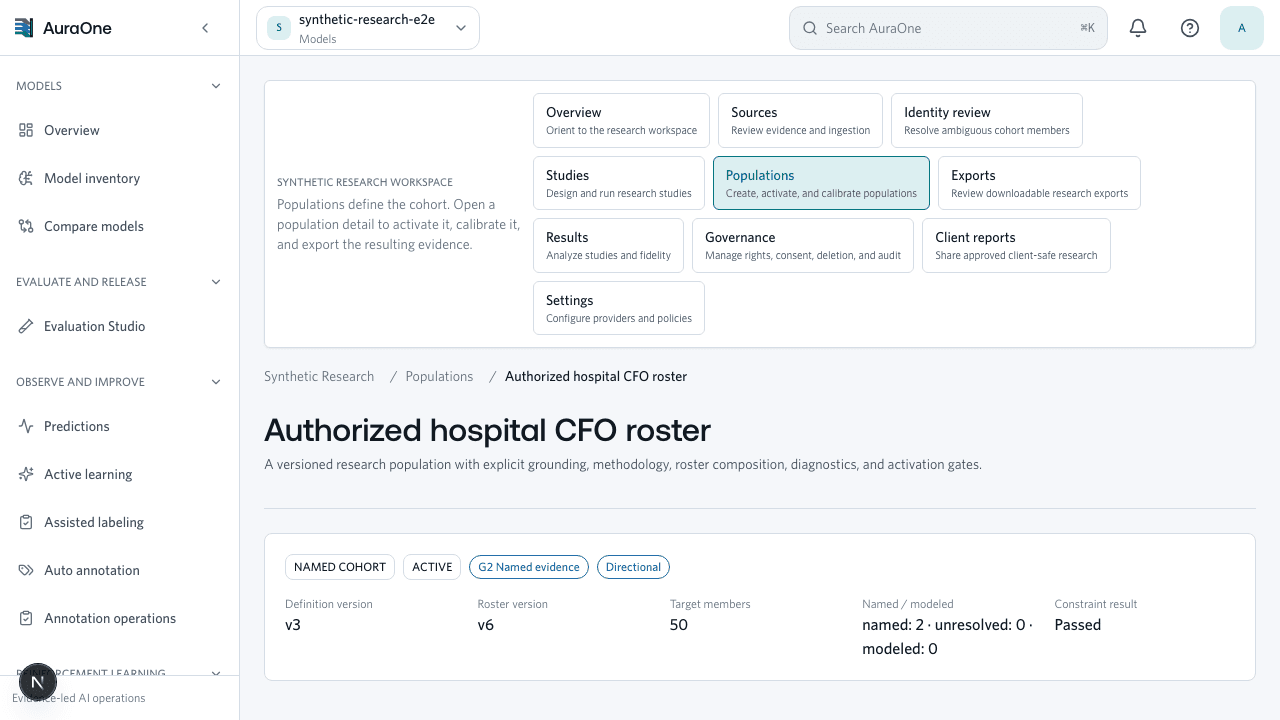Viewport: 1280px width, 720px height.
Task: Click the current breadcrumb Authorized hospital CFO roster
Action: [x=596, y=377]
